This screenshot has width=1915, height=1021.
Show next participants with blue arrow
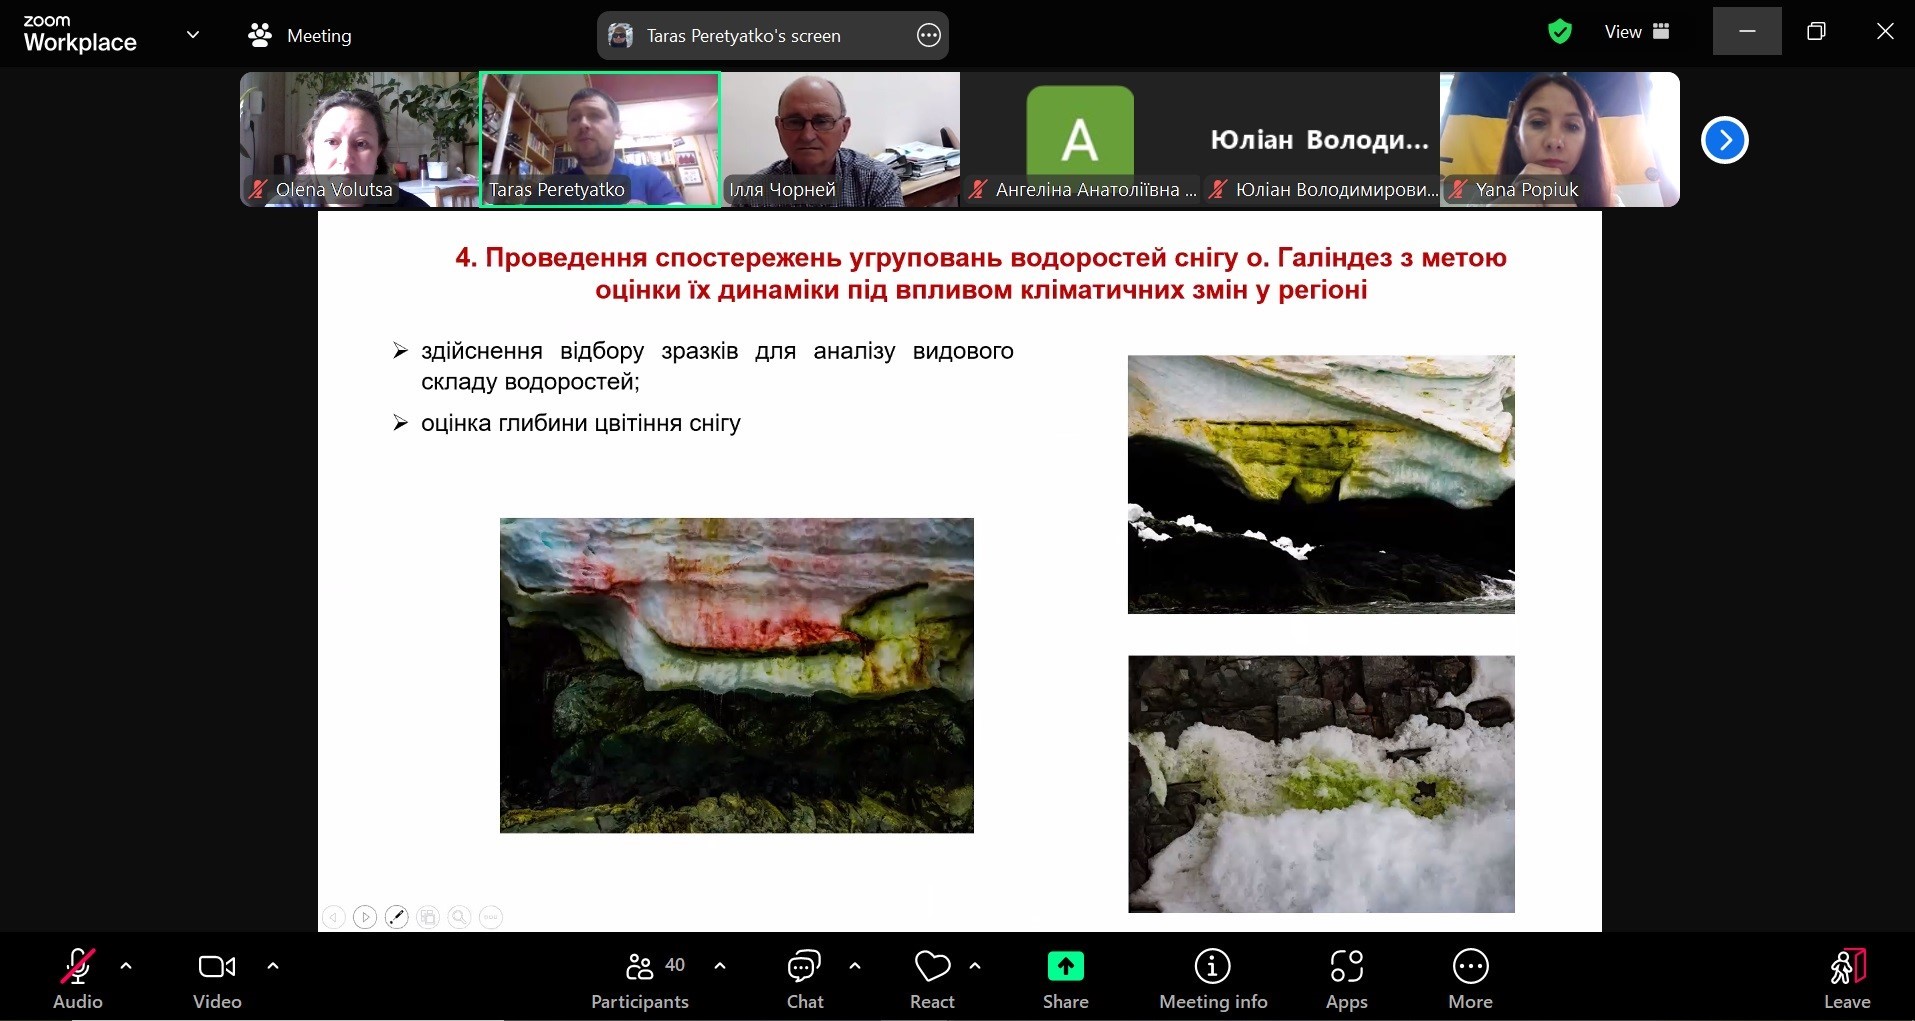click(1725, 140)
